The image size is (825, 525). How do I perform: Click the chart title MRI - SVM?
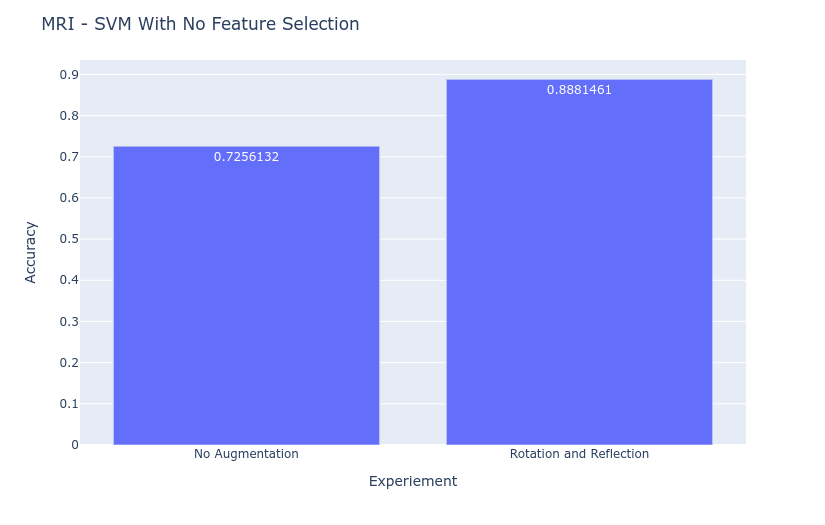200,24
